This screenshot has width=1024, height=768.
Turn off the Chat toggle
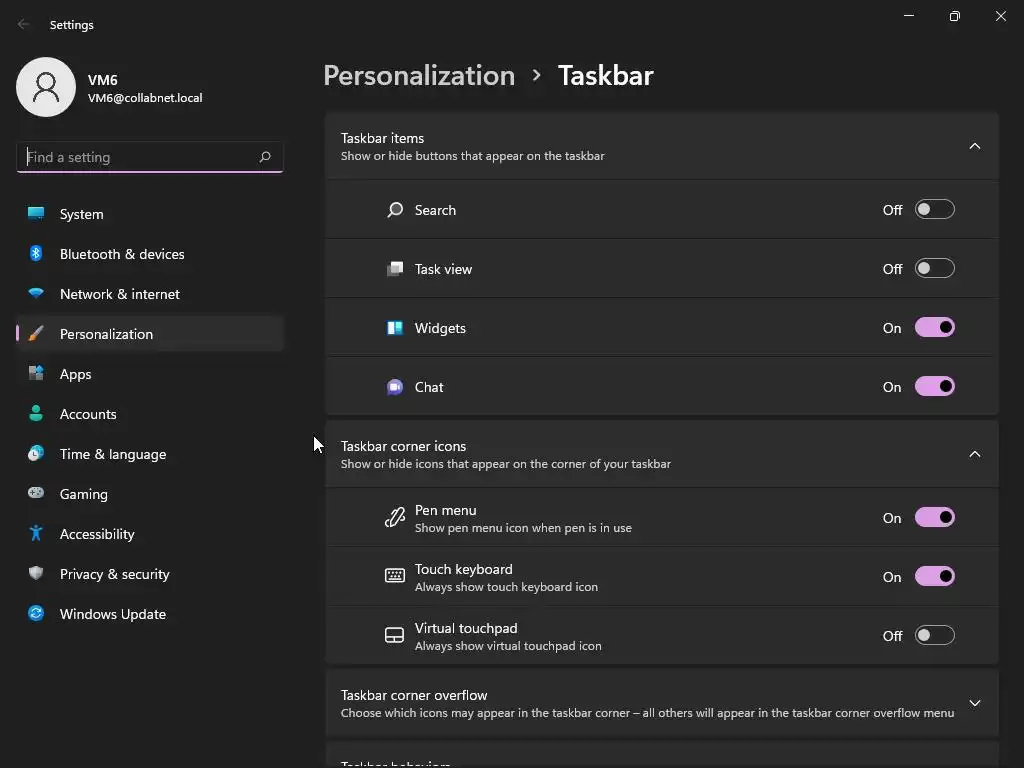point(934,387)
